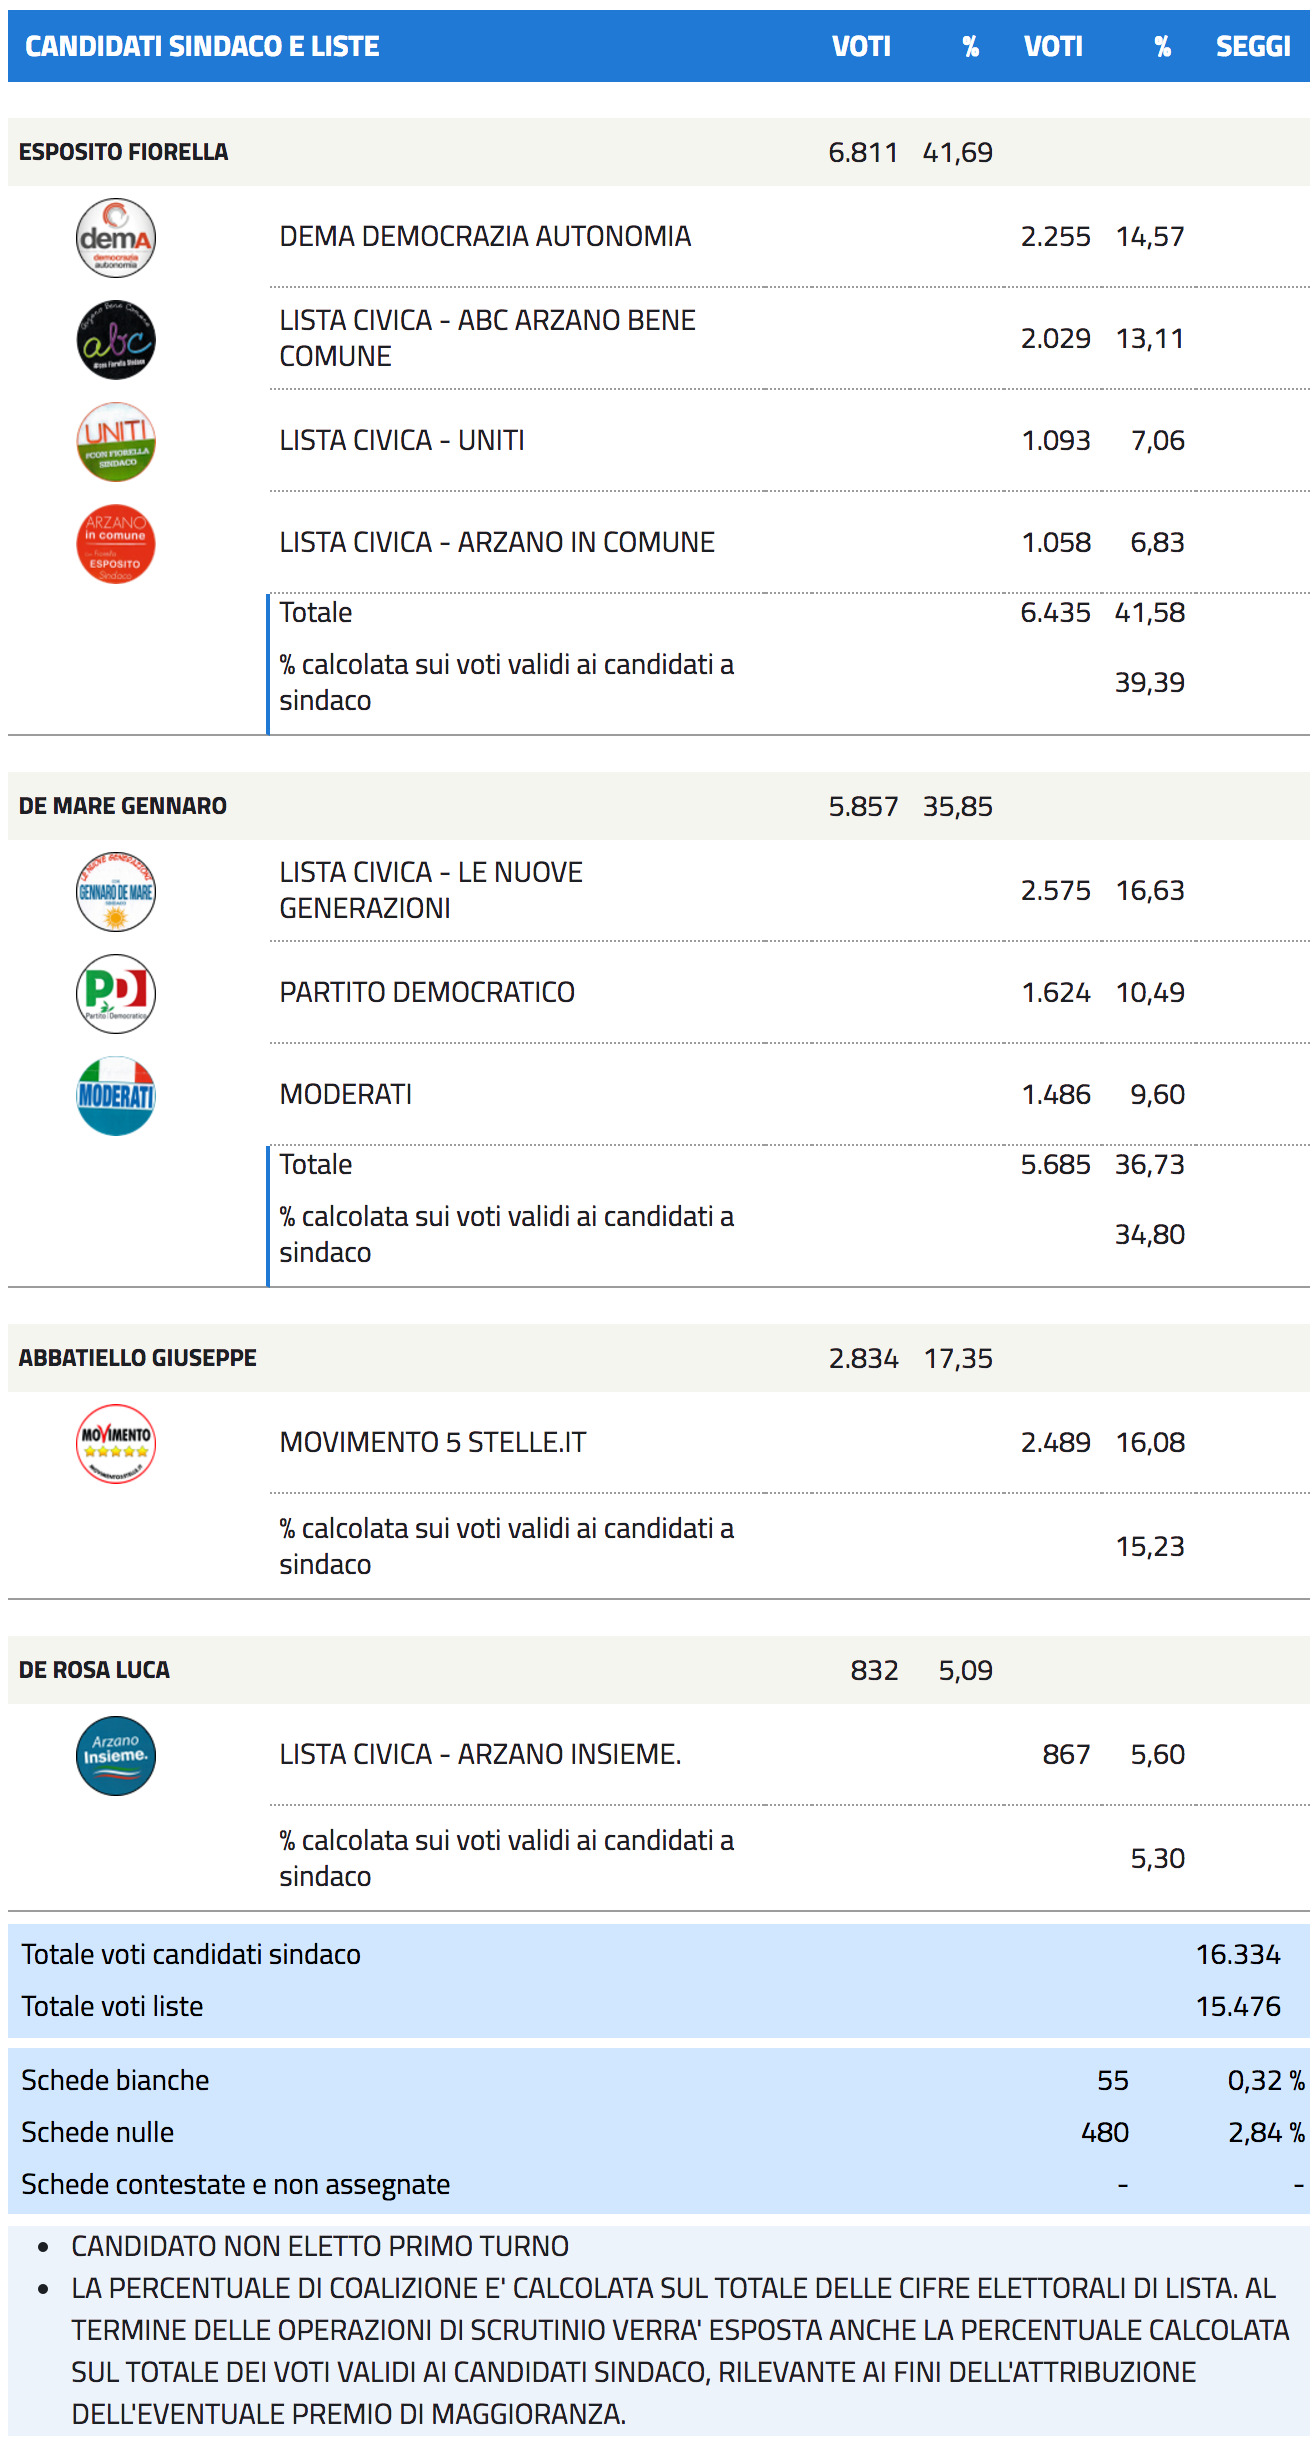Click the SEGGI column header
Image resolution: width=1315 pixels, height=2441 pixels.
(1252, 46)
